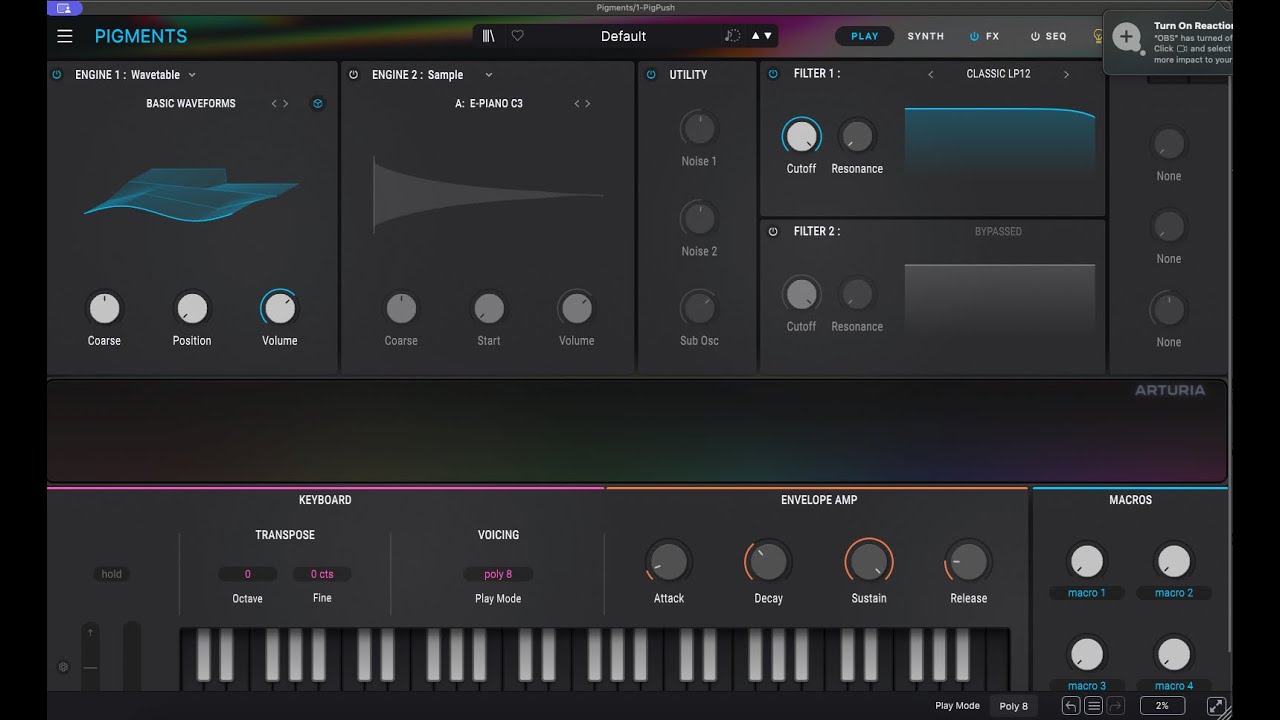Open BASIC WAVEFORMS wavetable name menu
This screenshot has width=1280, height=720.
click(191, 103)
